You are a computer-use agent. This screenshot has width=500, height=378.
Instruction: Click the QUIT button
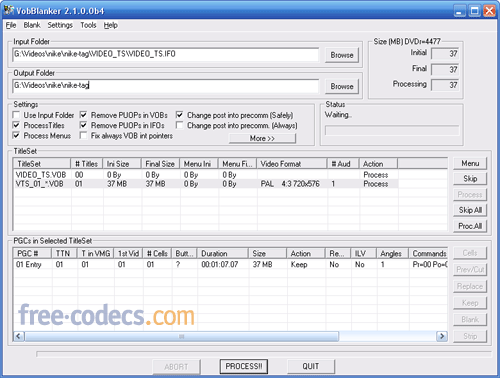(x=311, y=366)
